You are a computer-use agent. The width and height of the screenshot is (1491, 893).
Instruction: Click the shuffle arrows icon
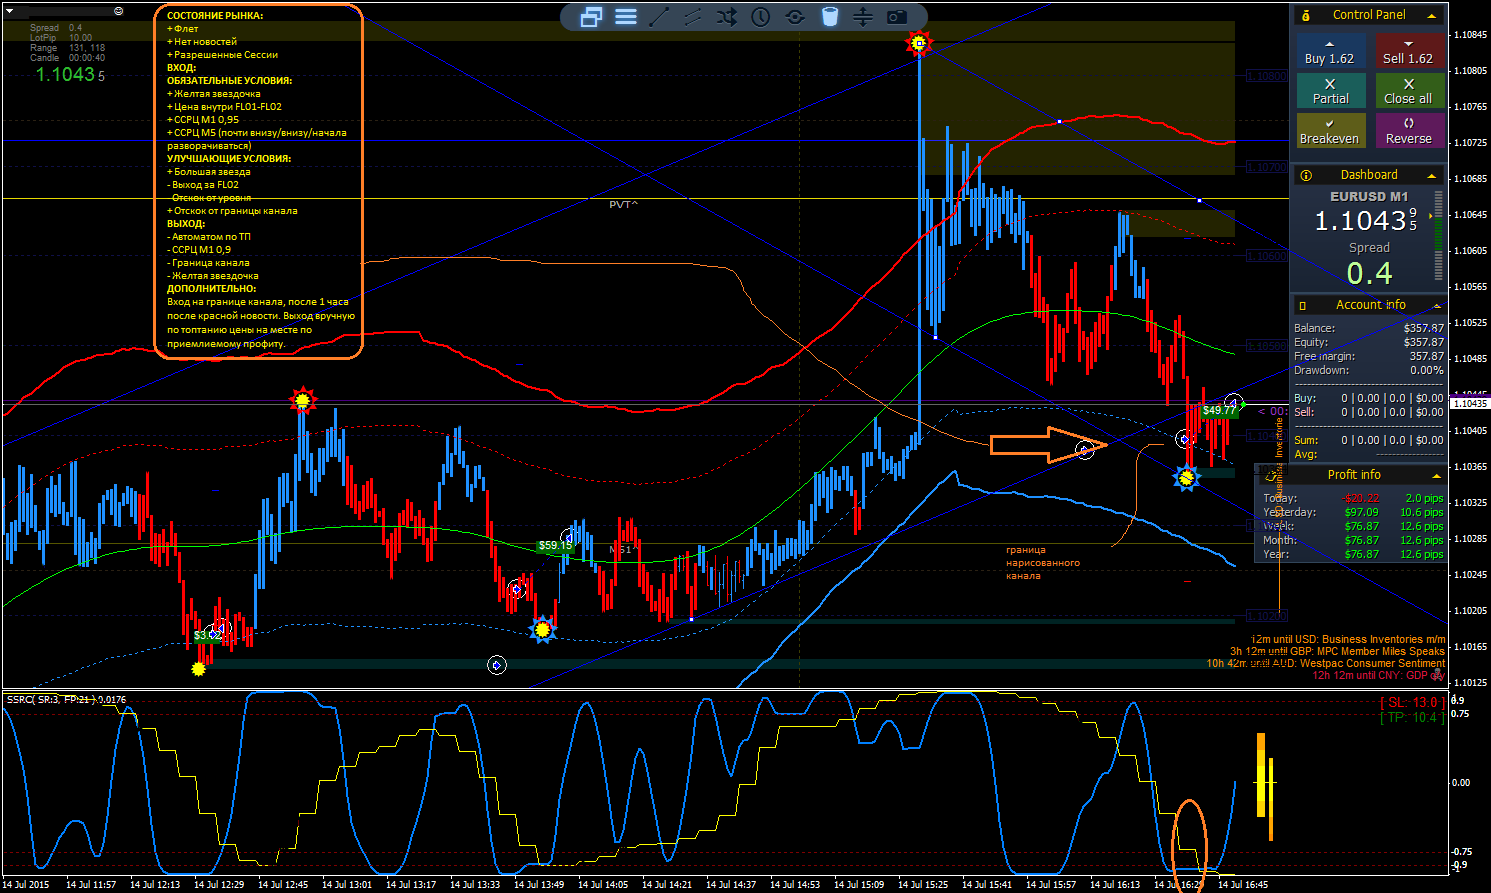[x=727, y=17]
